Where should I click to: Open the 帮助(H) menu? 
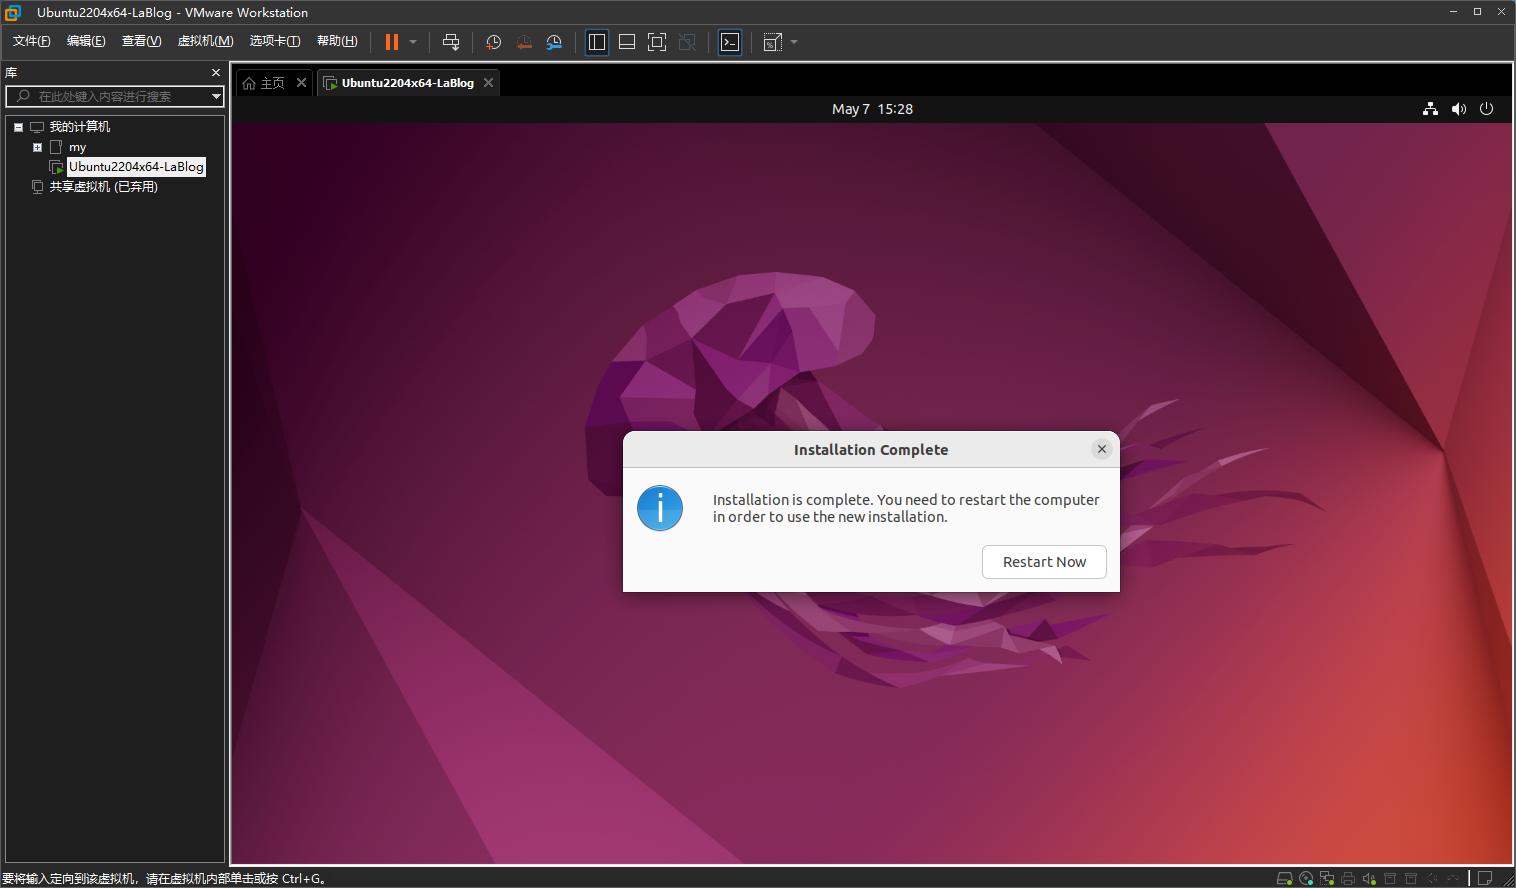337,41
